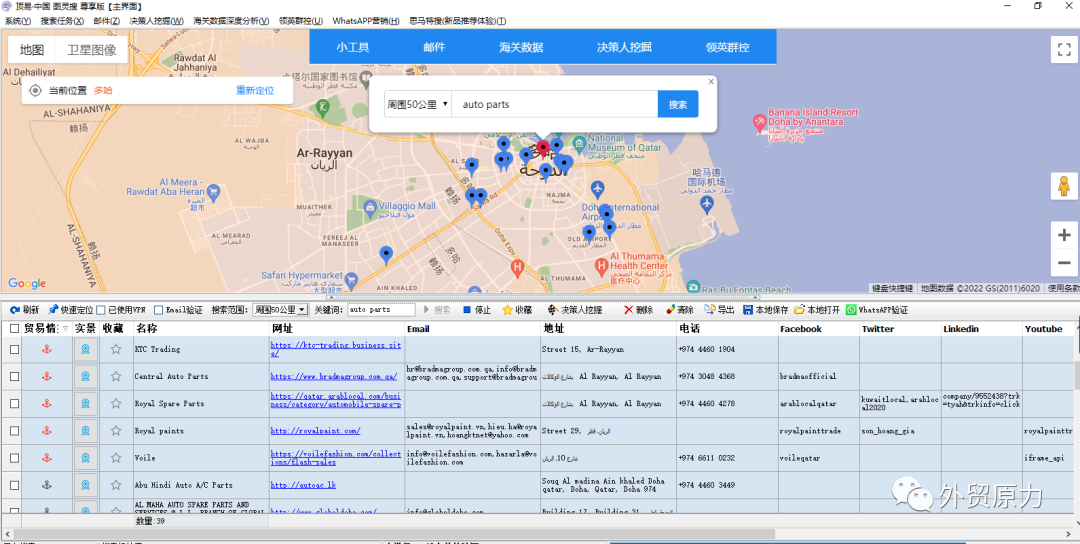Screen dimensions: 1080x544
Task: Open the 决策人挖掘(W) menu
Action: pyautogui.click(x=157, y=21)
